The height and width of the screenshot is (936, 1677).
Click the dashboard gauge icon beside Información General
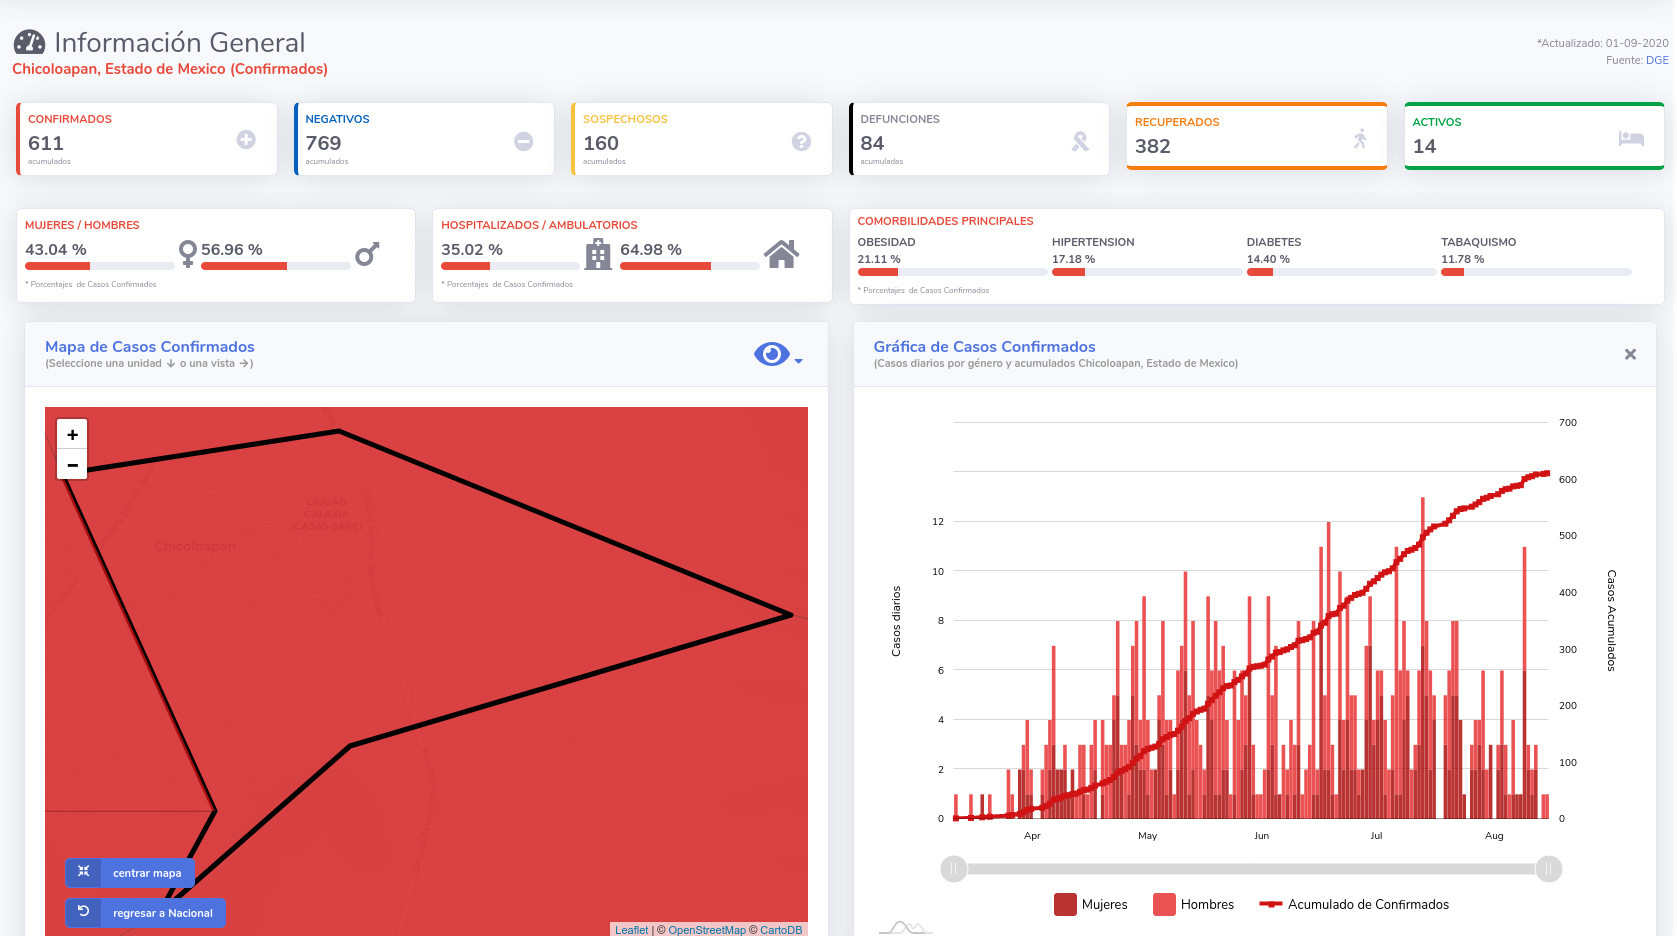29,42
